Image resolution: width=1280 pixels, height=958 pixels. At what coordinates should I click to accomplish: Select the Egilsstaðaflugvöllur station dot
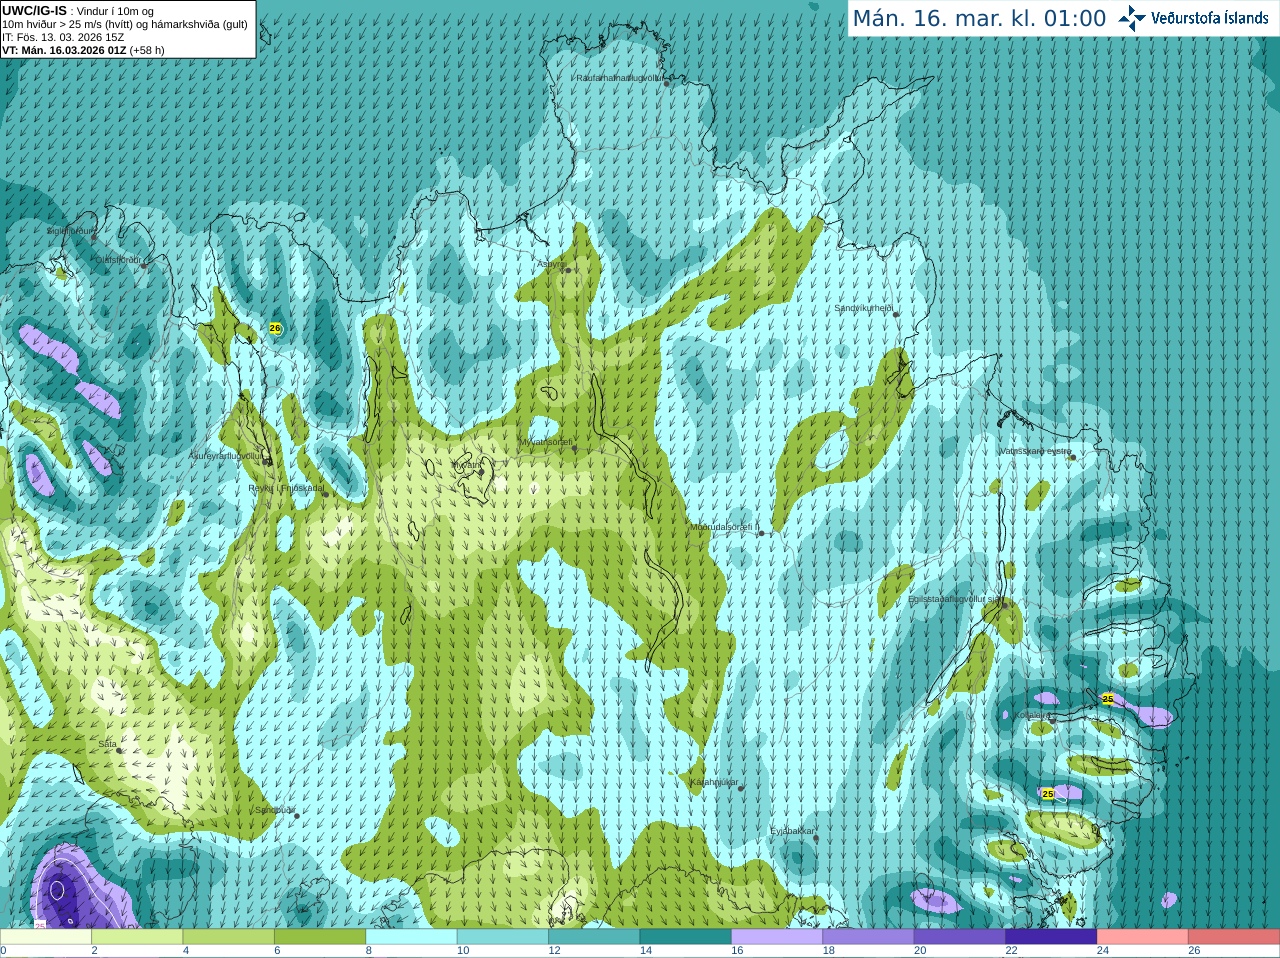pyautogui.click(x=1005, y=604)
